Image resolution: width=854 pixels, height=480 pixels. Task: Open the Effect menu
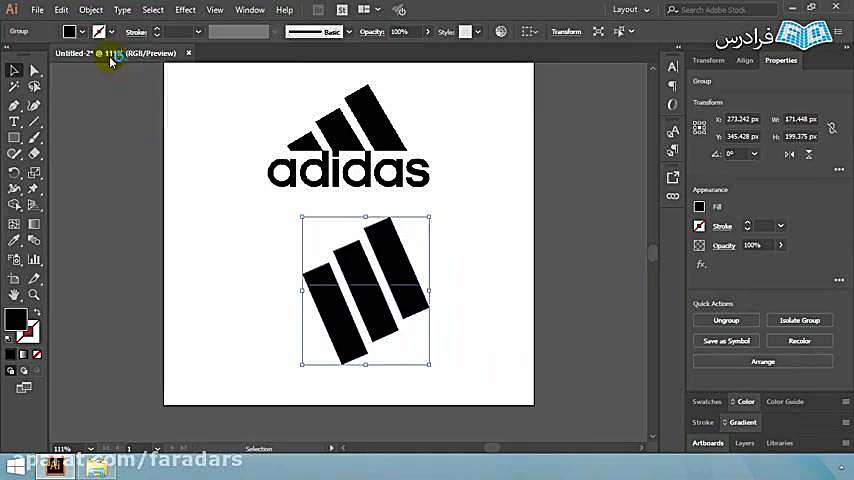coord(185,10)
